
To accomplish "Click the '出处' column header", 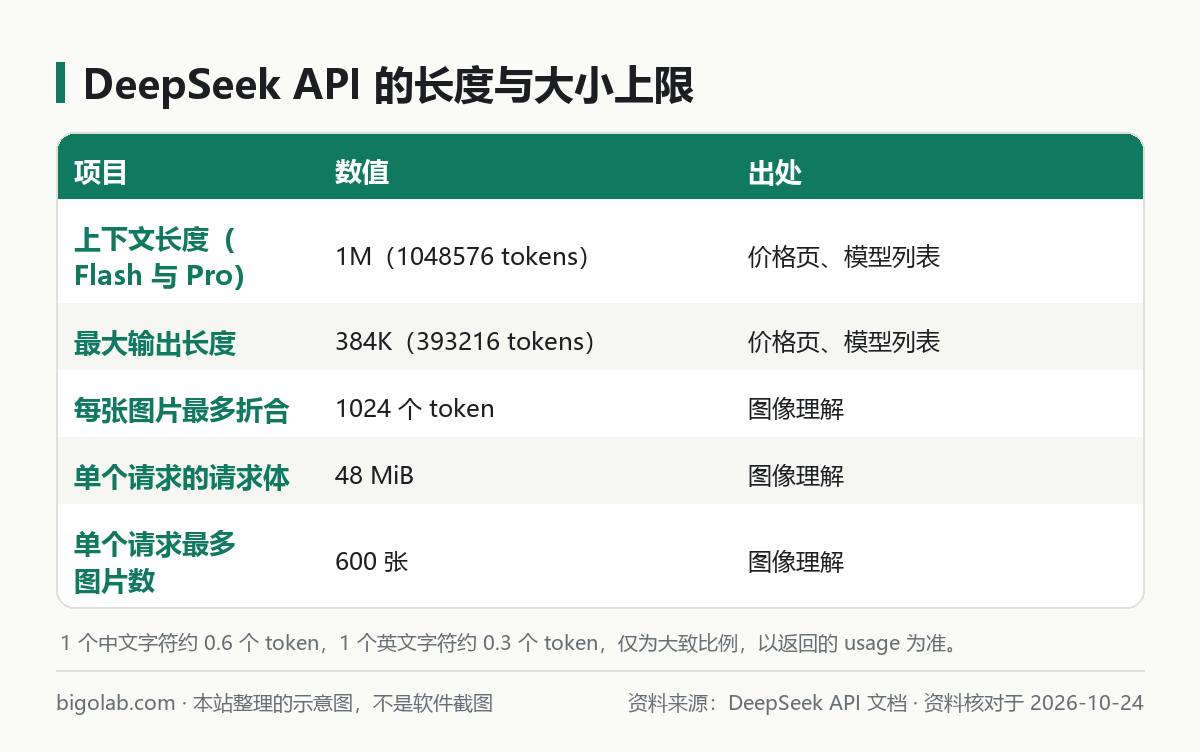I will (775, 172).
